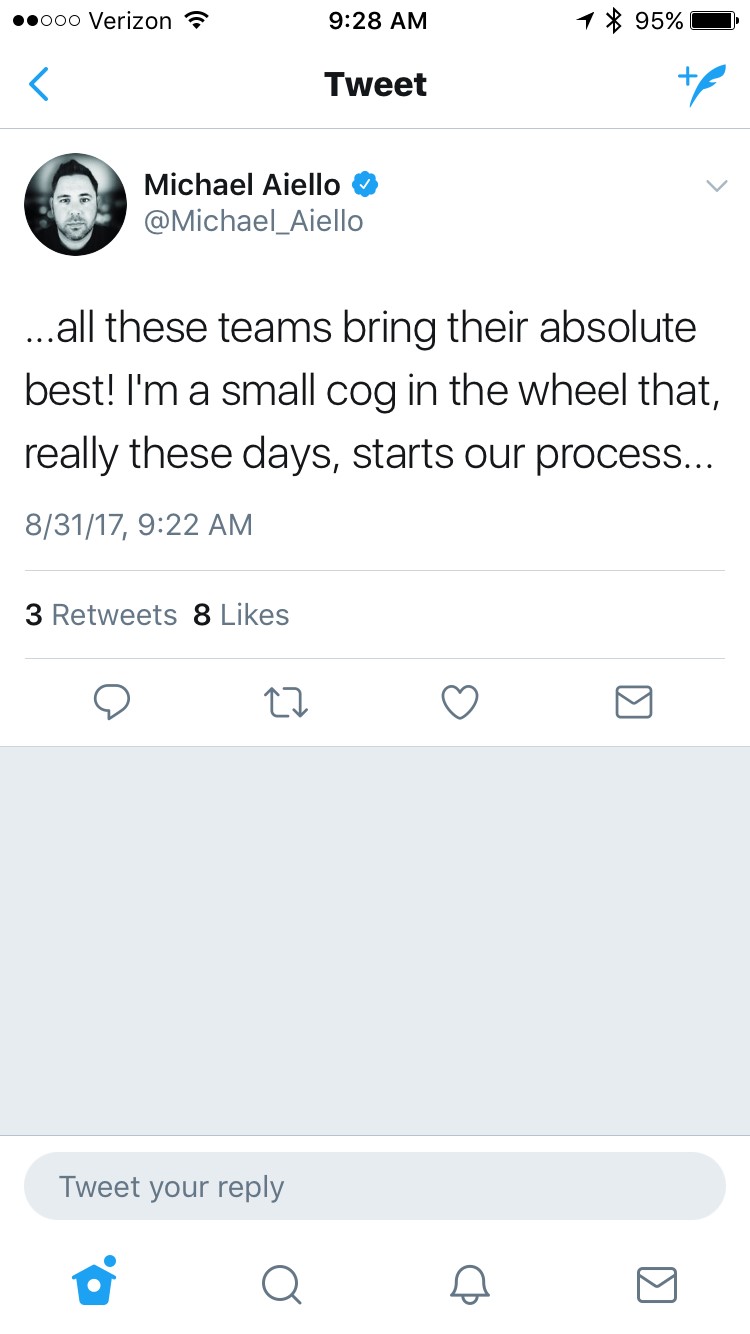View the 8 Likes list
The width and height of the screenshot is (750, 1334).
pyautogui.click(x=241, y=615)
